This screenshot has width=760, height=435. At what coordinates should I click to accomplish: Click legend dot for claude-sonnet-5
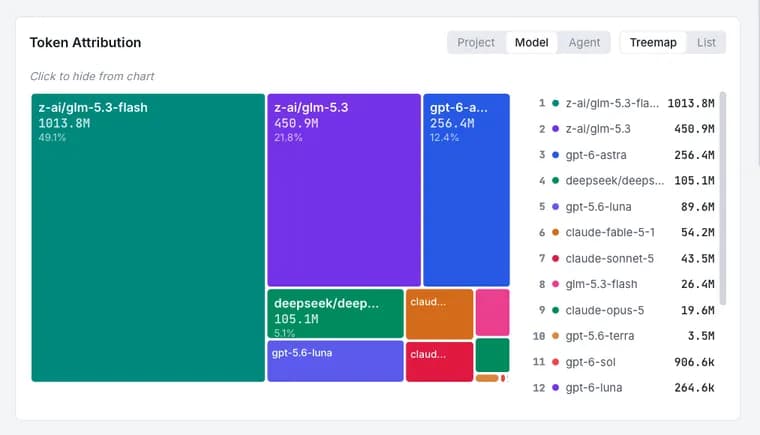click(x=555, y=258)
